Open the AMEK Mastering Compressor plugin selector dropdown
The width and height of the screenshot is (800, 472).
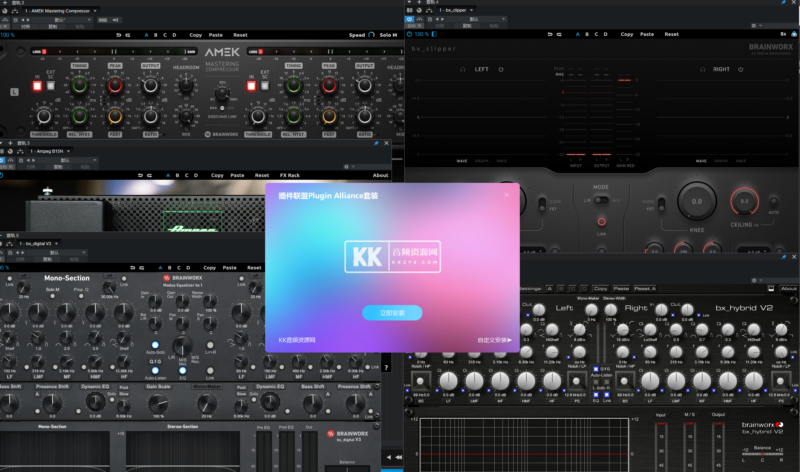[x=95, y=11]
